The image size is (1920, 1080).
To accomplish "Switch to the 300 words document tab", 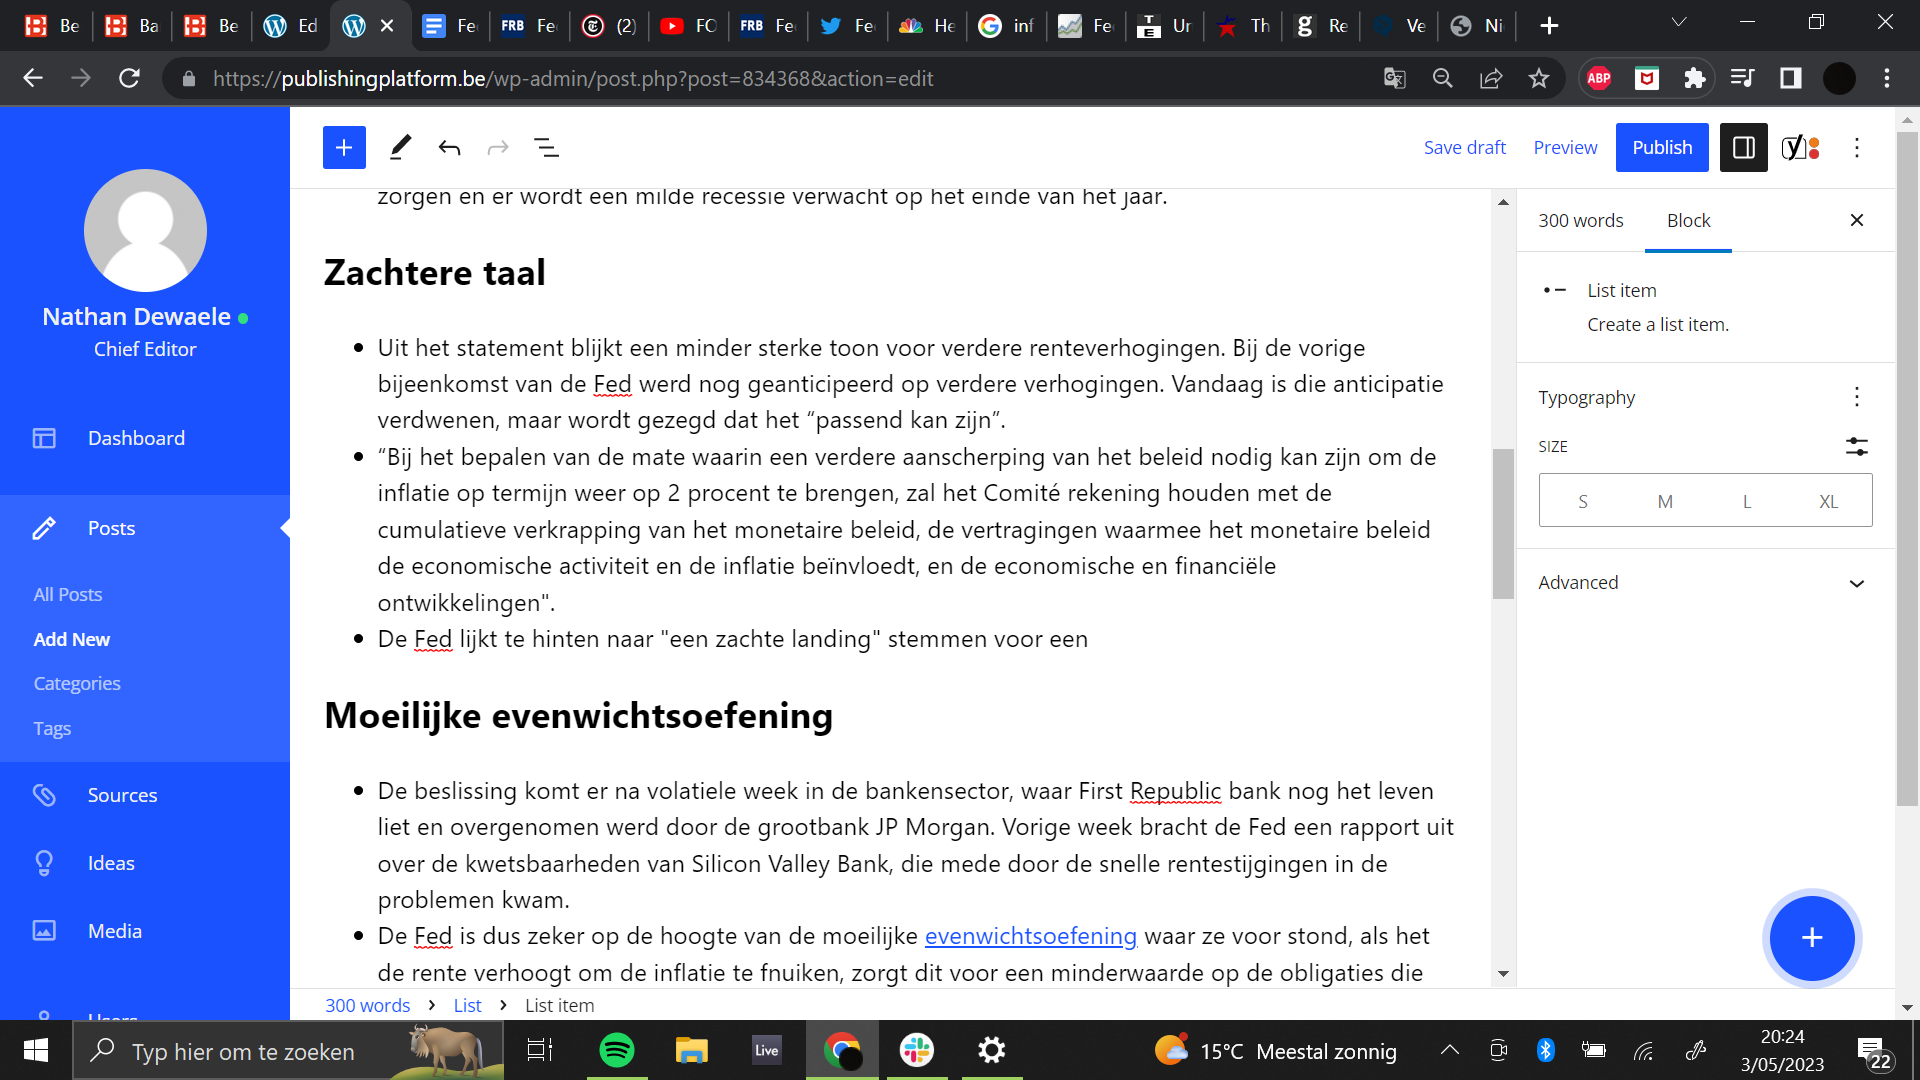I will [1580, 221].
